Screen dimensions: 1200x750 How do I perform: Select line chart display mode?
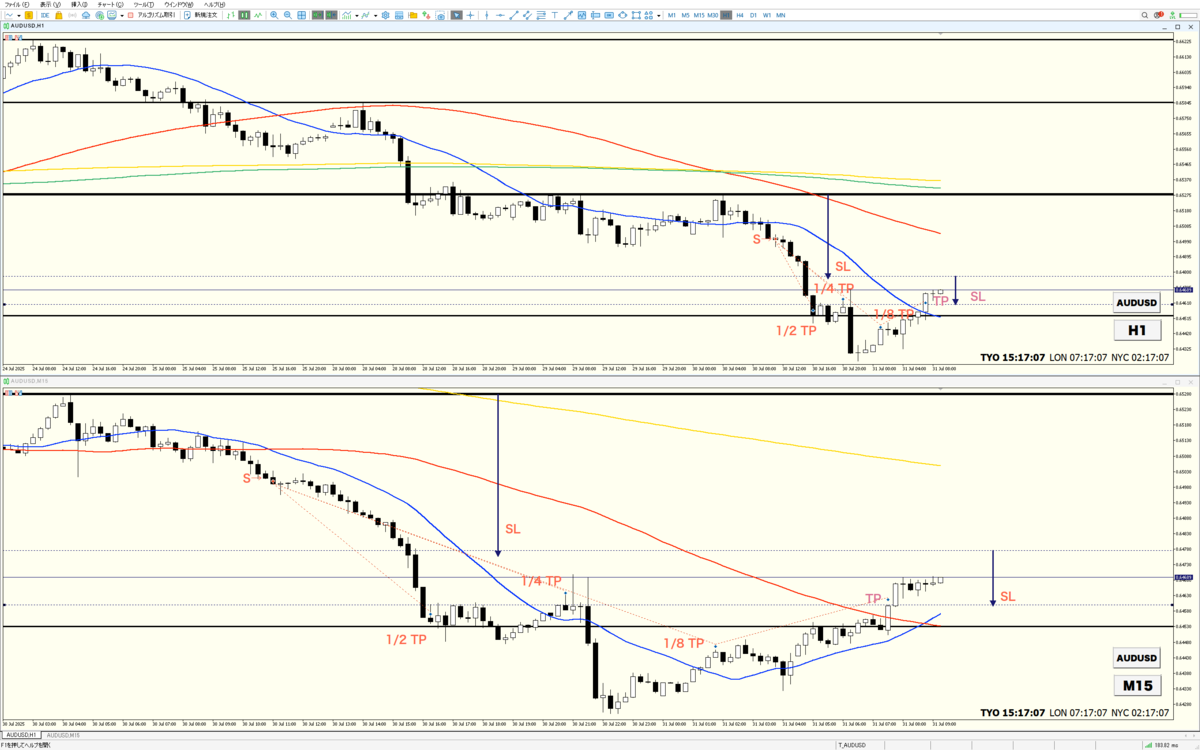258,16
